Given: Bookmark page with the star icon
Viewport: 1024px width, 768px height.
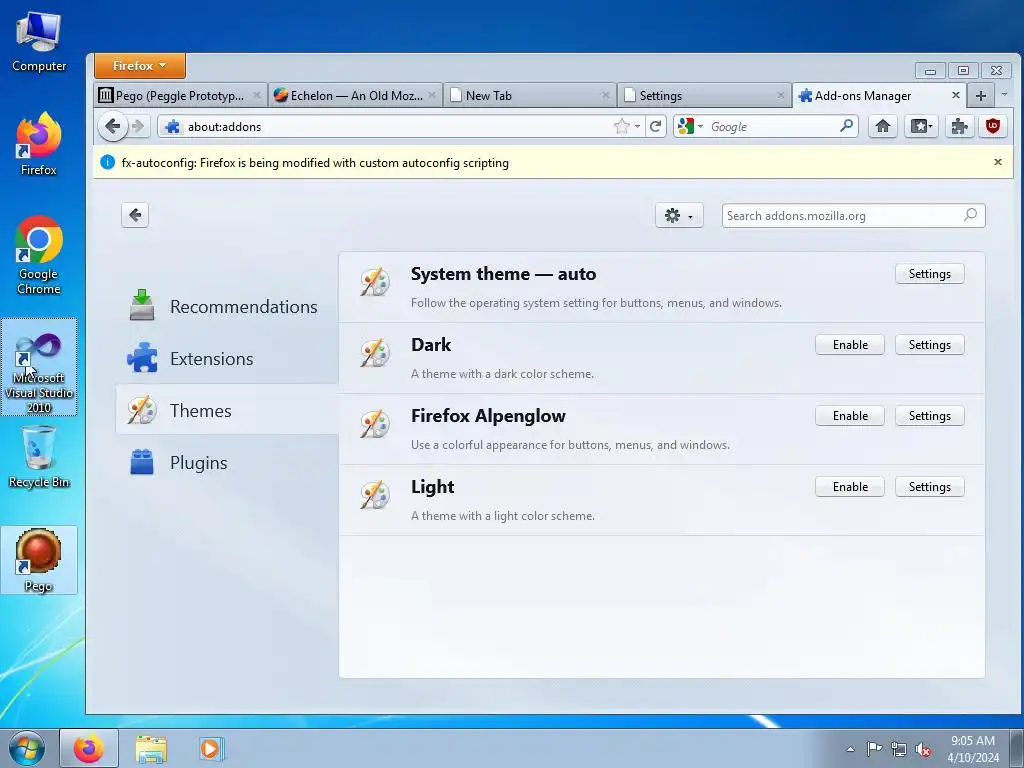Looking at the screenshot, I should point(622,126).
